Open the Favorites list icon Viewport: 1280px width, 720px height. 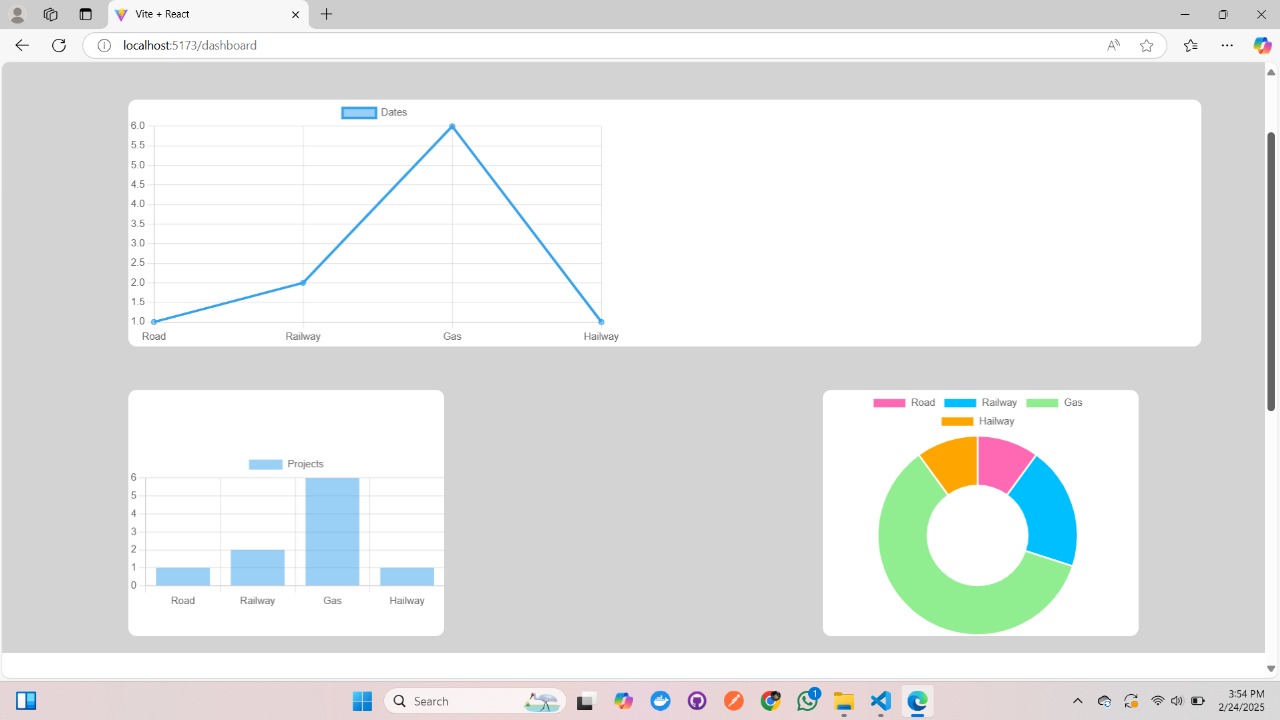(x=1190, y=45)
